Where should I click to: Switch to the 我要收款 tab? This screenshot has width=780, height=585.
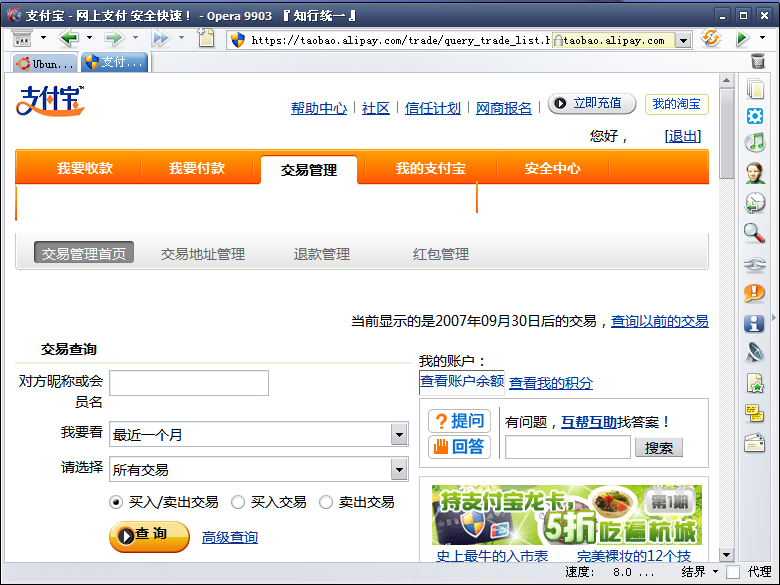(x=85, y=168)
